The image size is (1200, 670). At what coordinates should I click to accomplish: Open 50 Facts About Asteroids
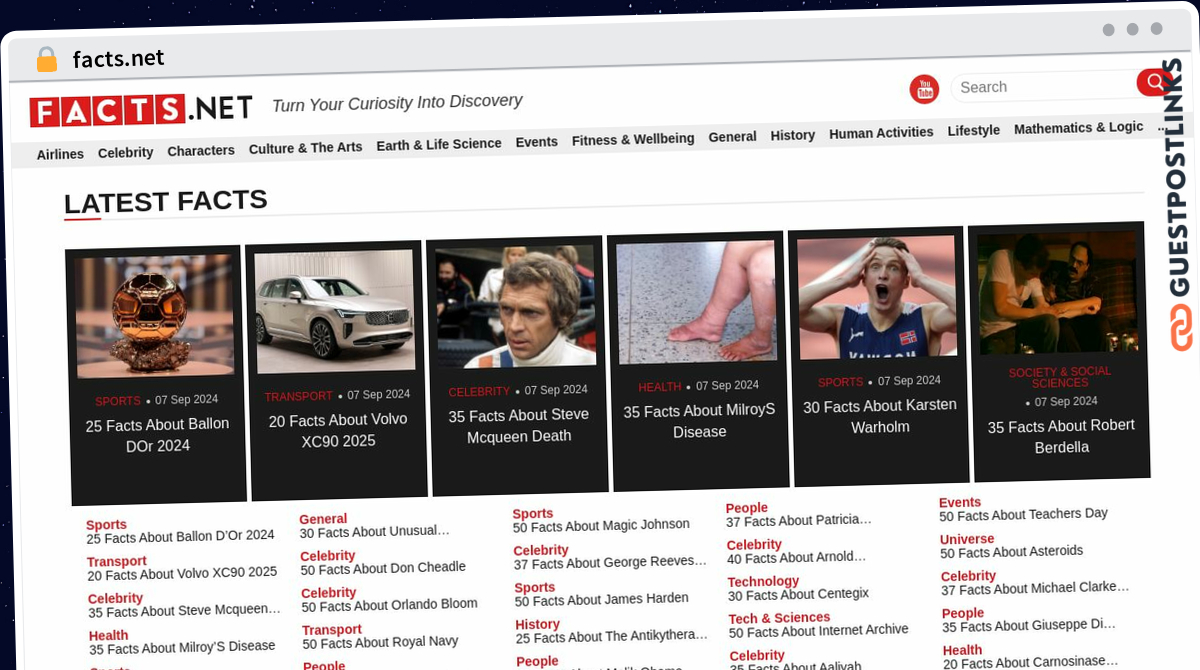click(x=1011, y=551)
